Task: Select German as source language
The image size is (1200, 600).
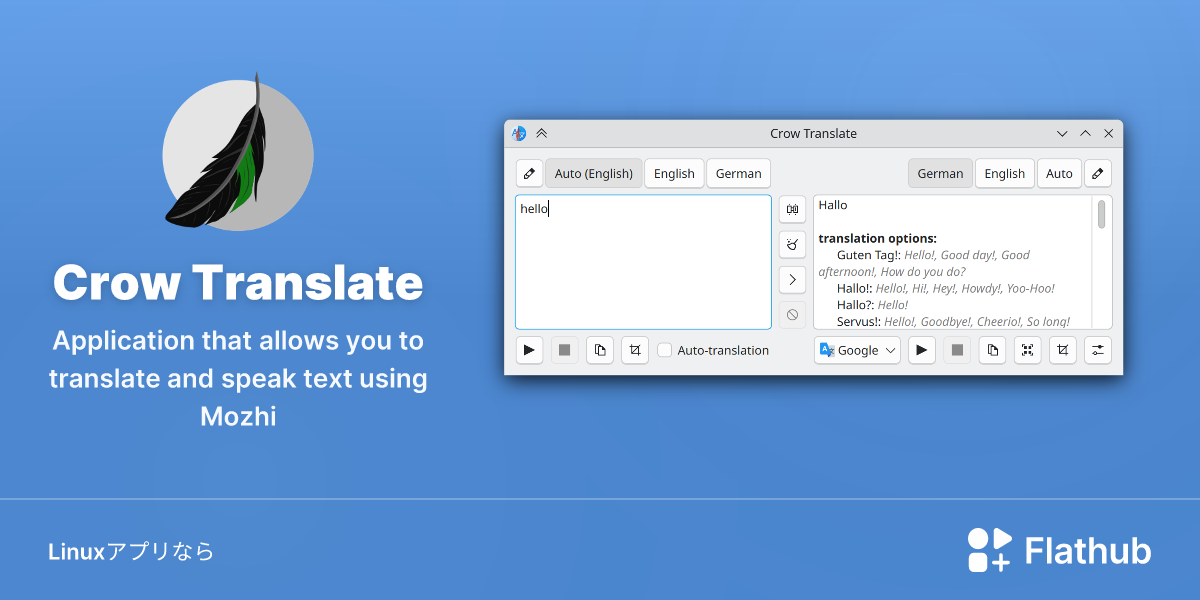Action: coord(739,173)
